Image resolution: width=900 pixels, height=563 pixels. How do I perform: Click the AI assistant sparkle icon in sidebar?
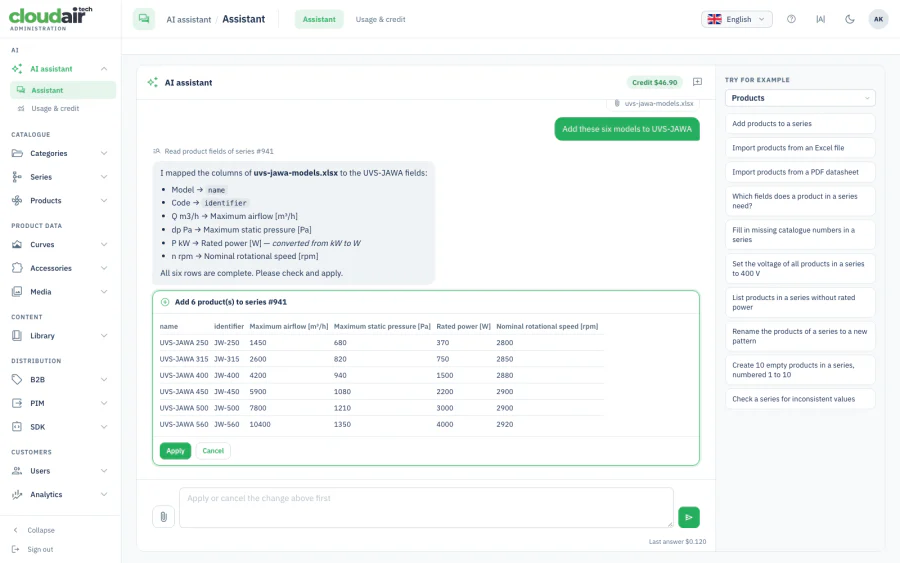(x=17, y=69)
